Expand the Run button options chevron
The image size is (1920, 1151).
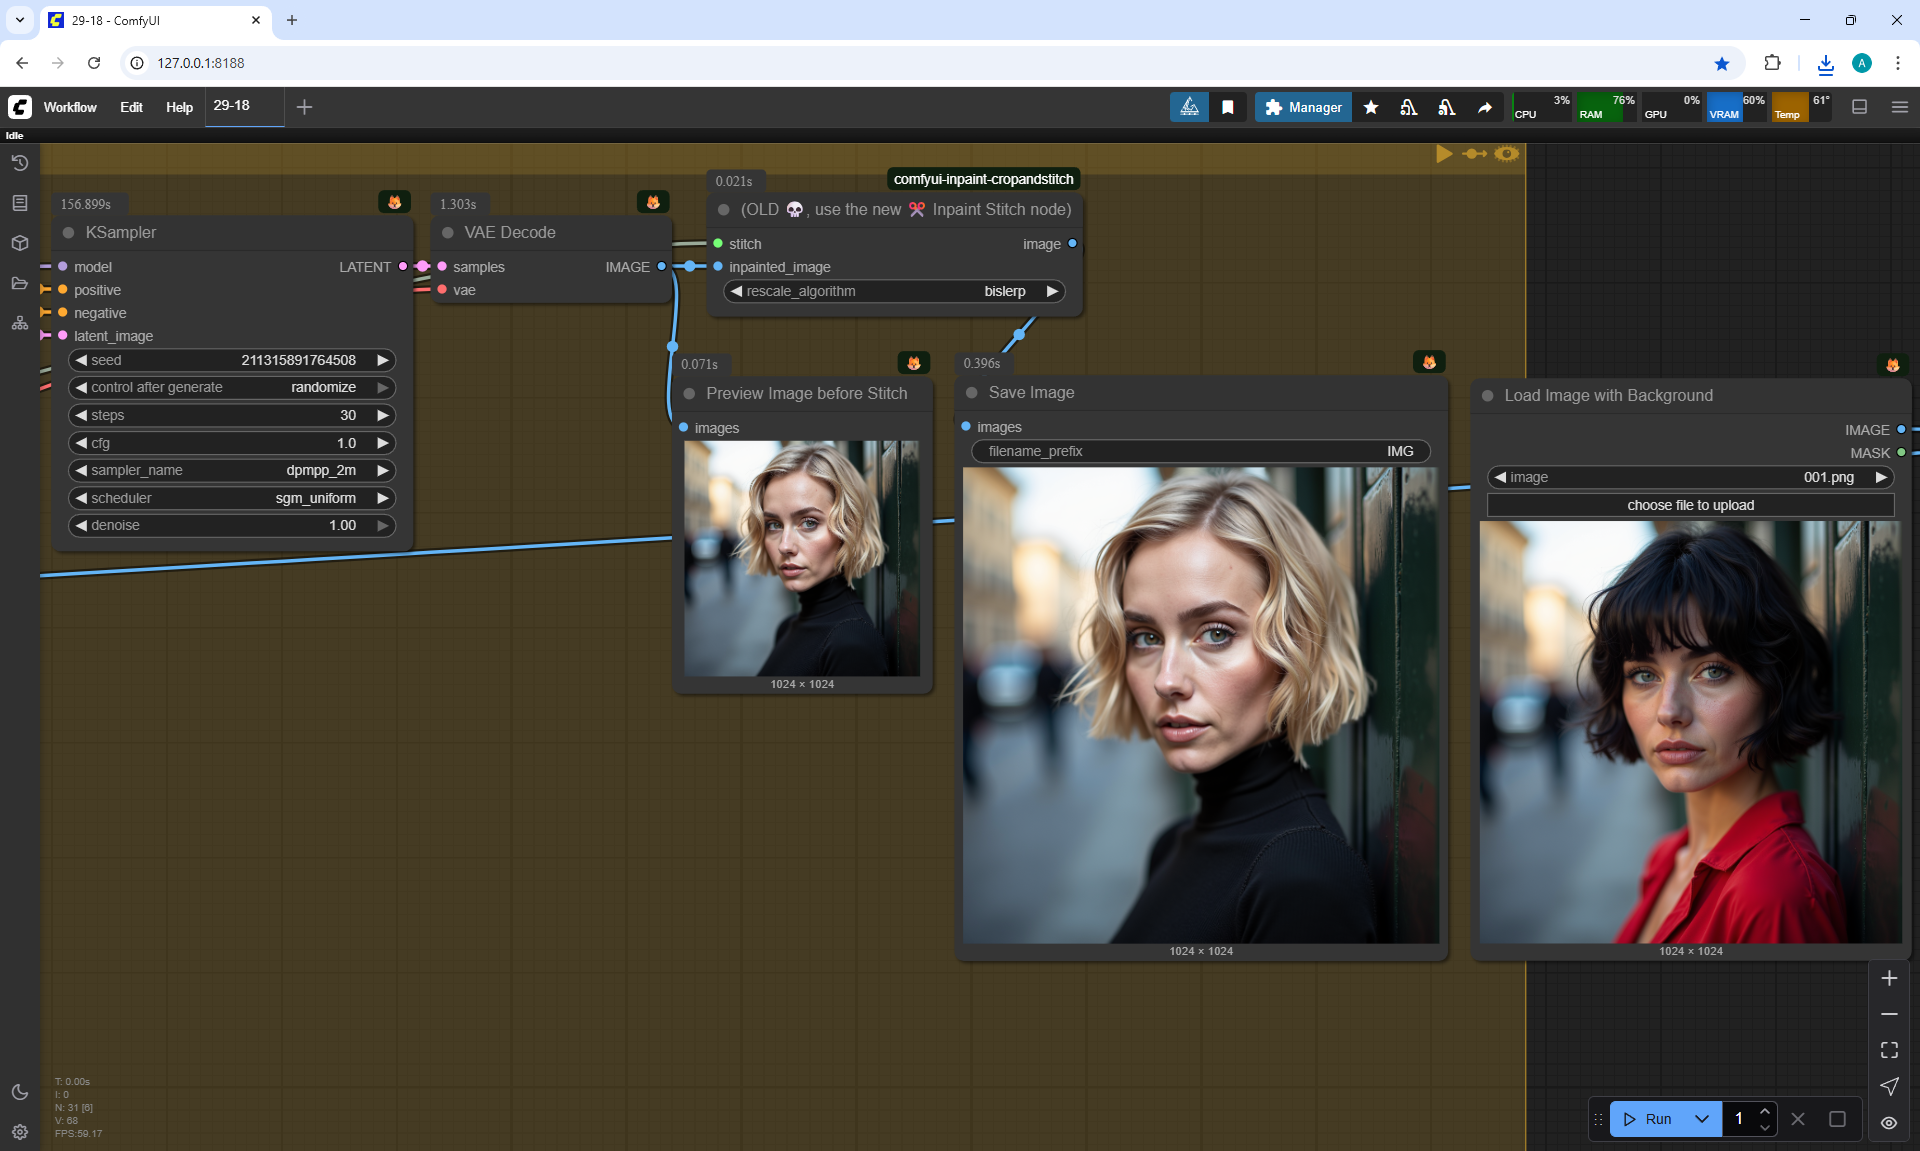tap(1702, 1119)
